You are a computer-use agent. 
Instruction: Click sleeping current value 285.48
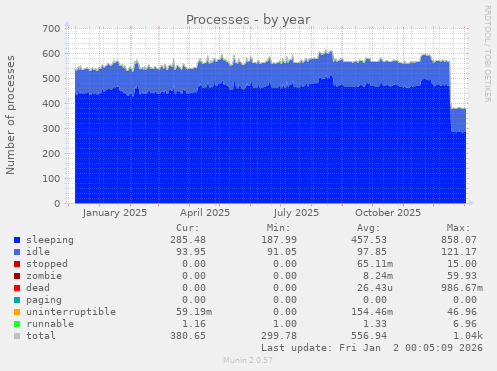pyautogui.click(x=188, y=240)
